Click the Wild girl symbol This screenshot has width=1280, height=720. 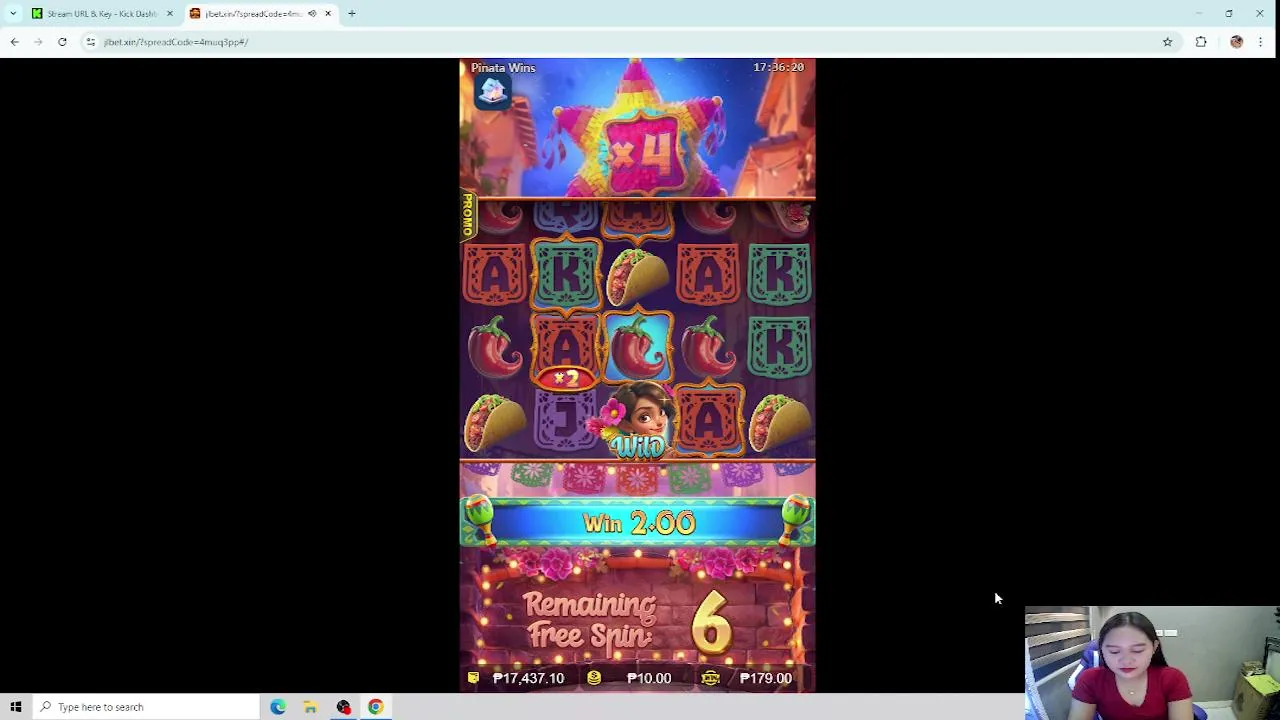point(637,421)
